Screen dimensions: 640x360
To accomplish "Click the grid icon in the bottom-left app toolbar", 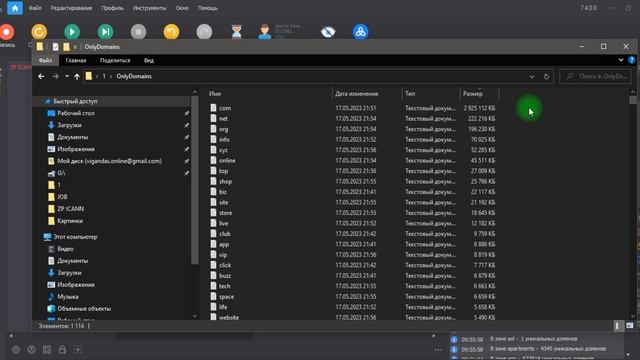I will tap(47, 349).
